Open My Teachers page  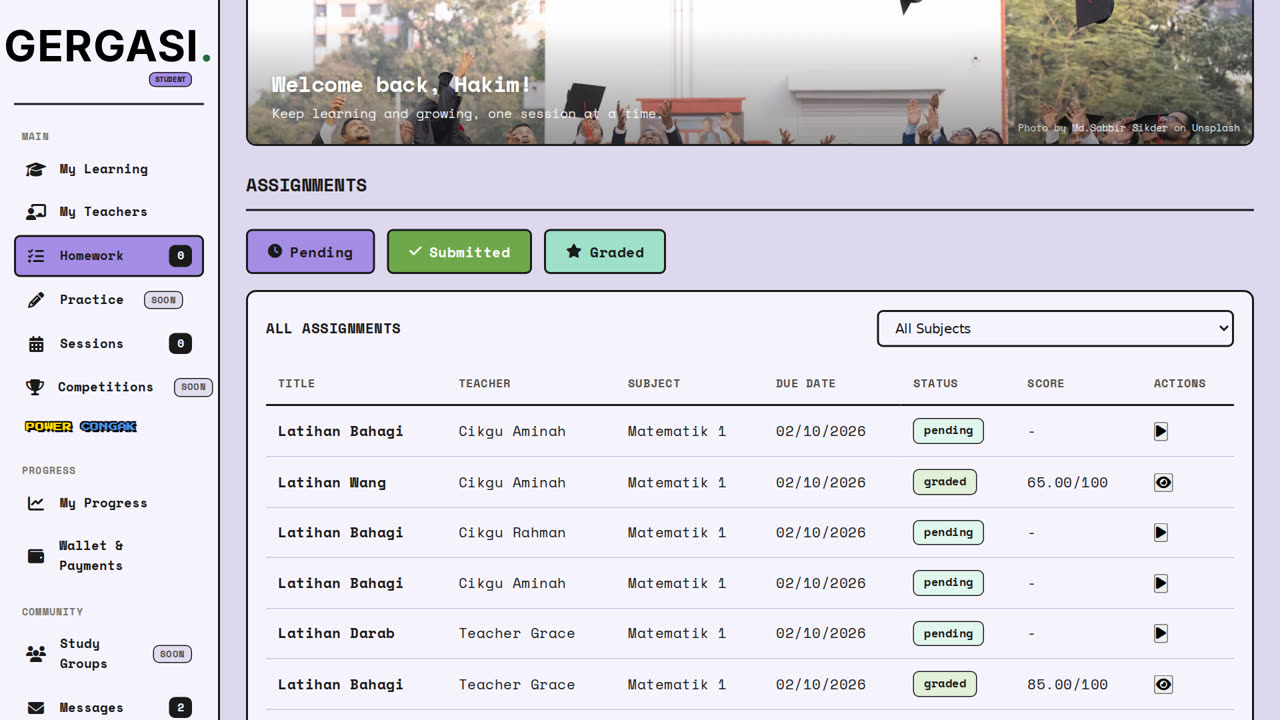pos(109,212)
